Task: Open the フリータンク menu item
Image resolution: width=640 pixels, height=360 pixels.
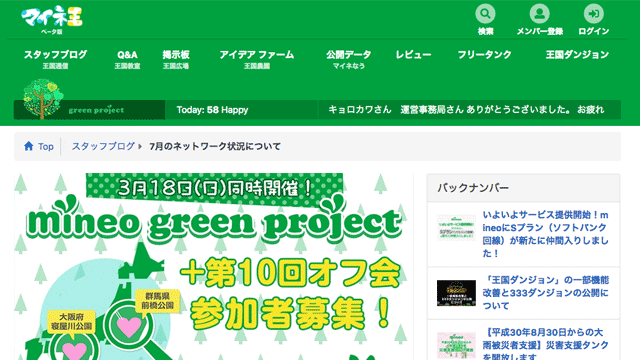Action: pos(484,55)
